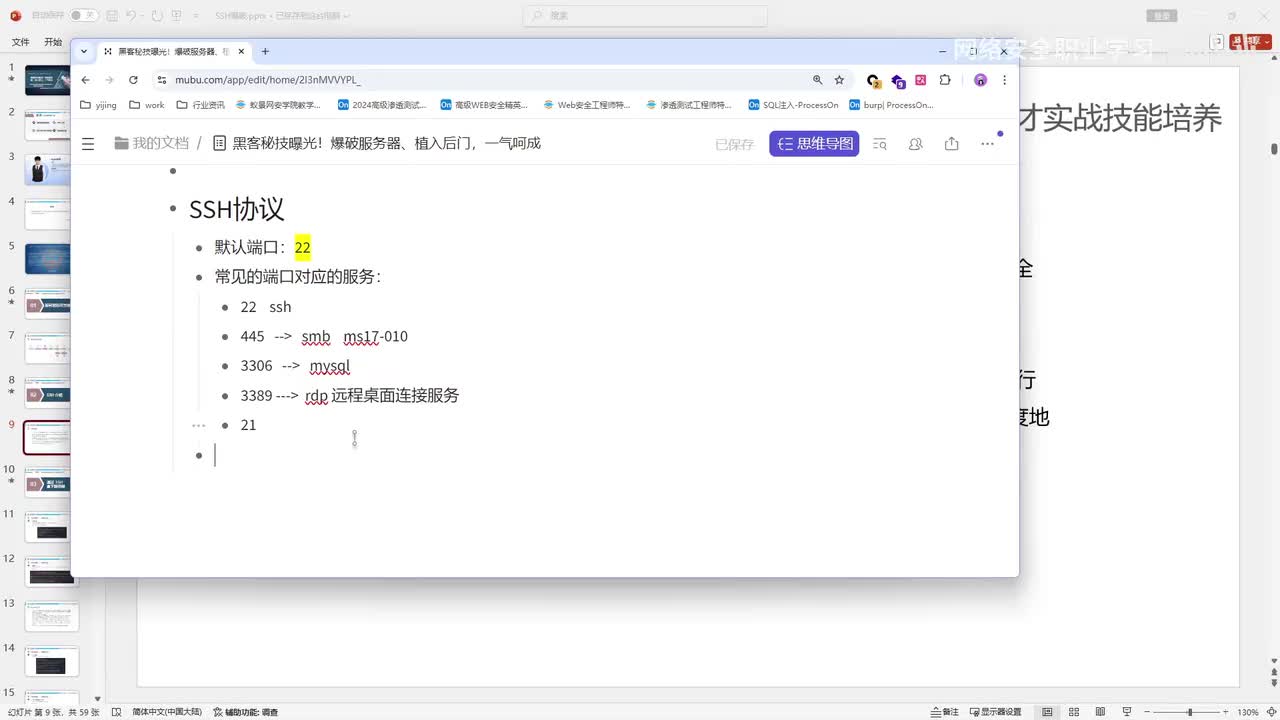1280x720 pixels.
Task: Open the 敖晨网安学院教学 bookmark
Action: click(278, 105)
